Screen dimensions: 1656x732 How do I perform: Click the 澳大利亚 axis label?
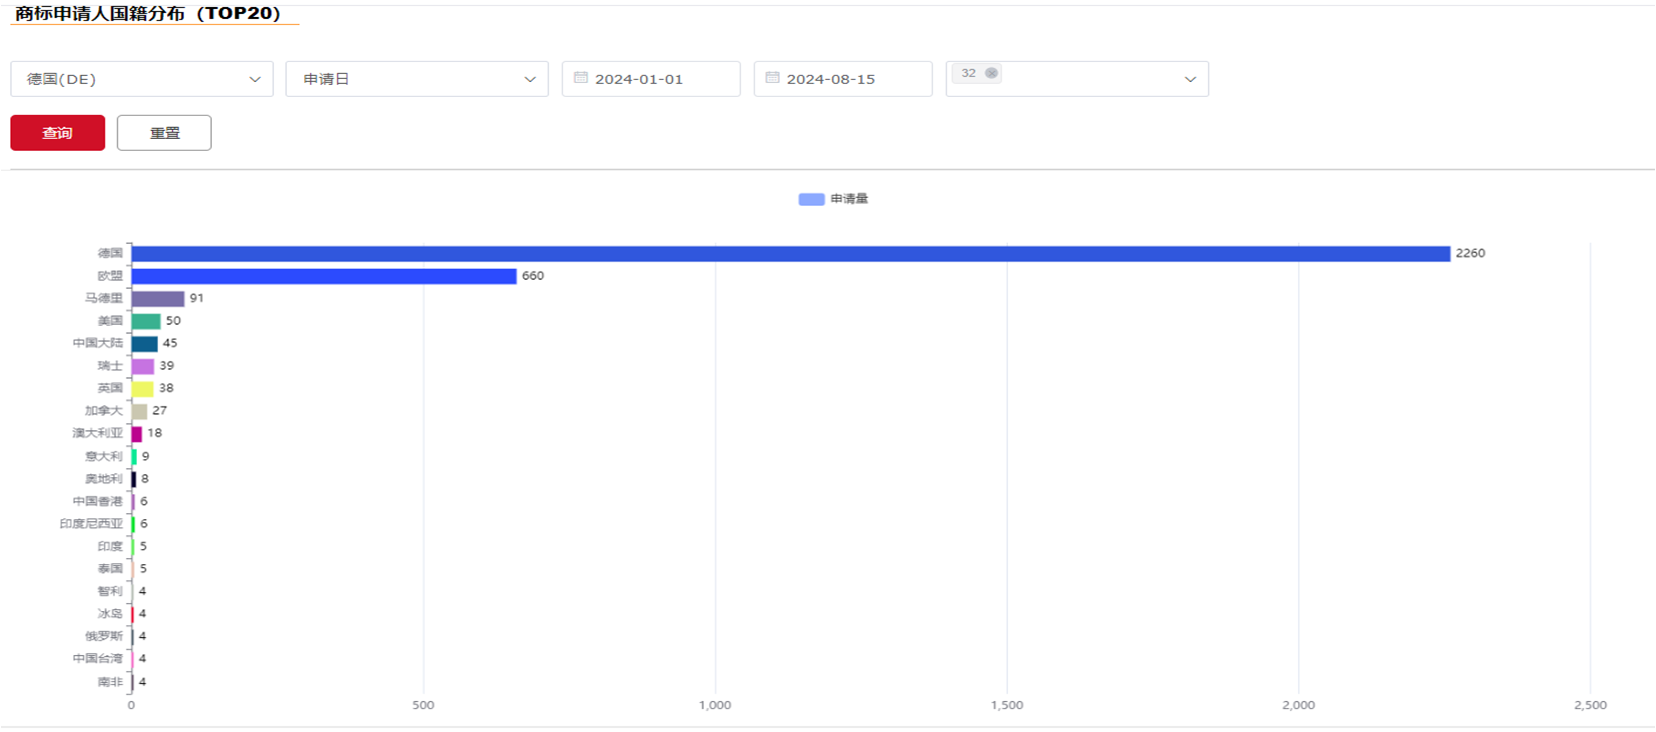coord(98,433)
